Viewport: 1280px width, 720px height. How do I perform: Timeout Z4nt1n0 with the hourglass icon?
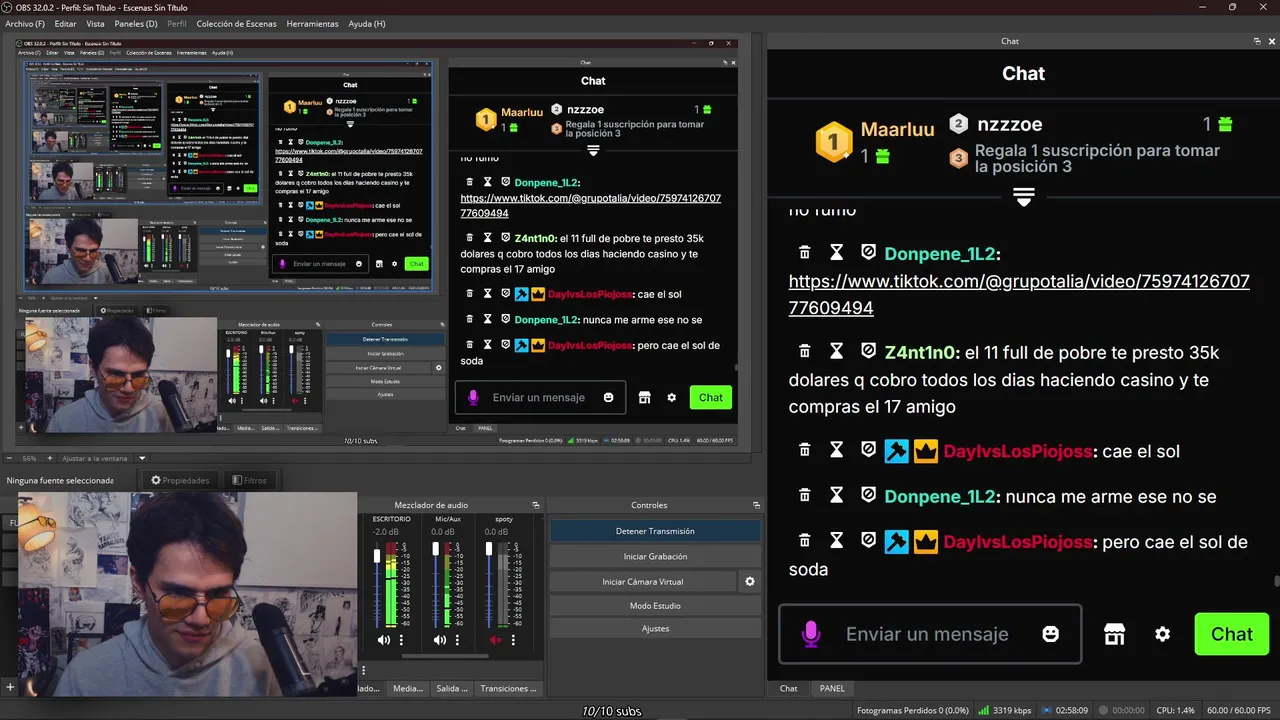point(837,352)
